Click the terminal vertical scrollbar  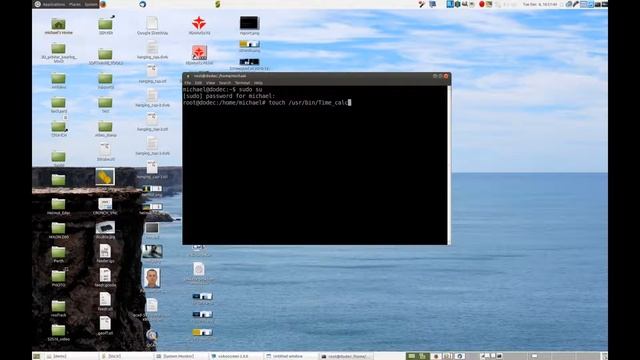[449, 165]
